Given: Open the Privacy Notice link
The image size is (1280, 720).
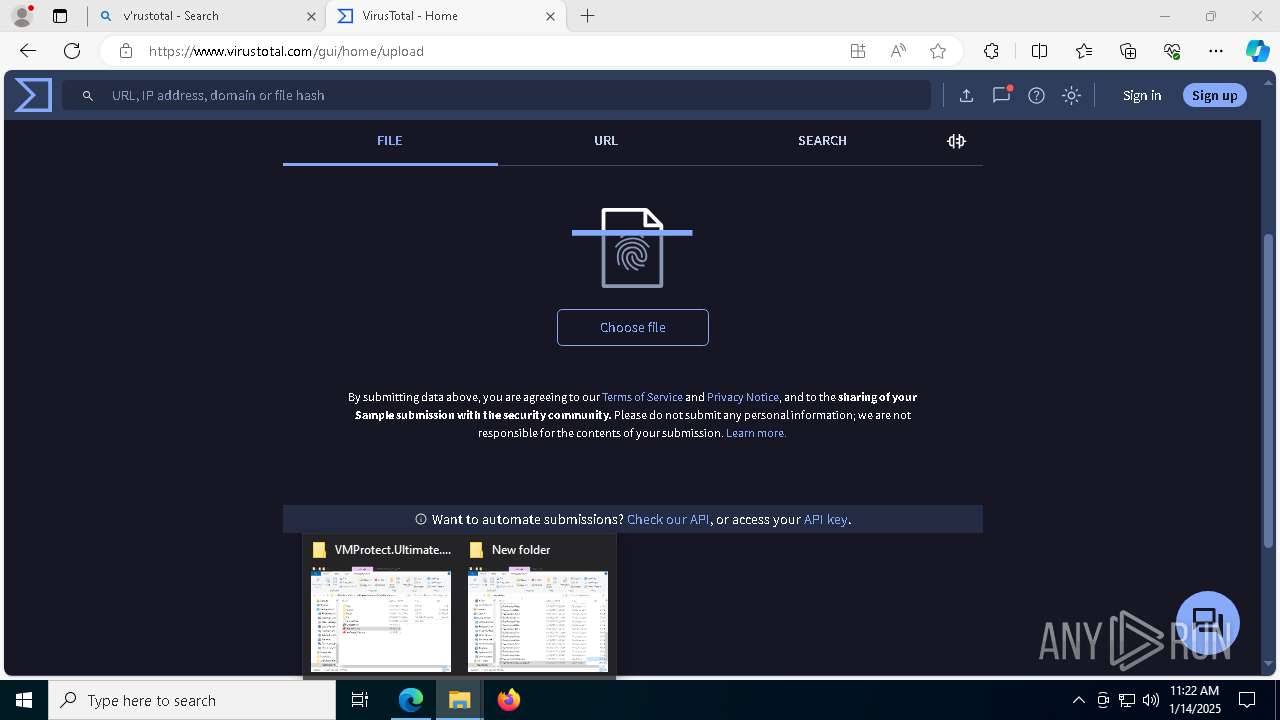Looking at the screenshot, I should (742, 397).
